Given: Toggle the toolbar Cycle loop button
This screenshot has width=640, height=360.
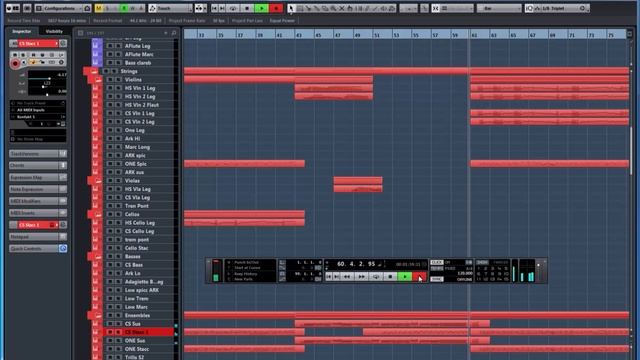Looking at the screenshot, I should coord(233,8).
